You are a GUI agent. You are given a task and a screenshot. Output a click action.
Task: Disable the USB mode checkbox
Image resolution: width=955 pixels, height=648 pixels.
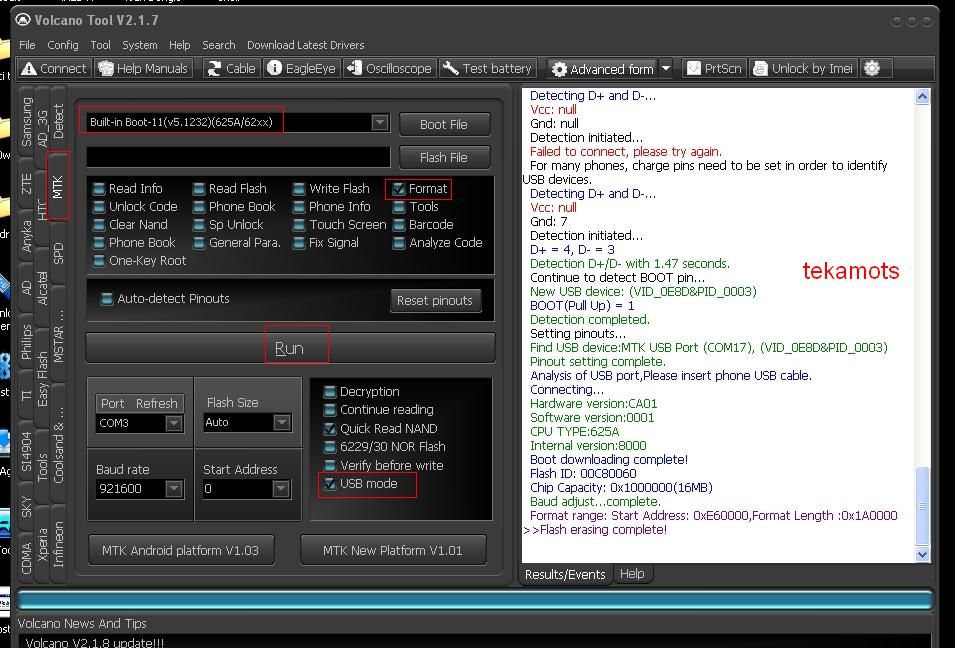coord(330,484)
